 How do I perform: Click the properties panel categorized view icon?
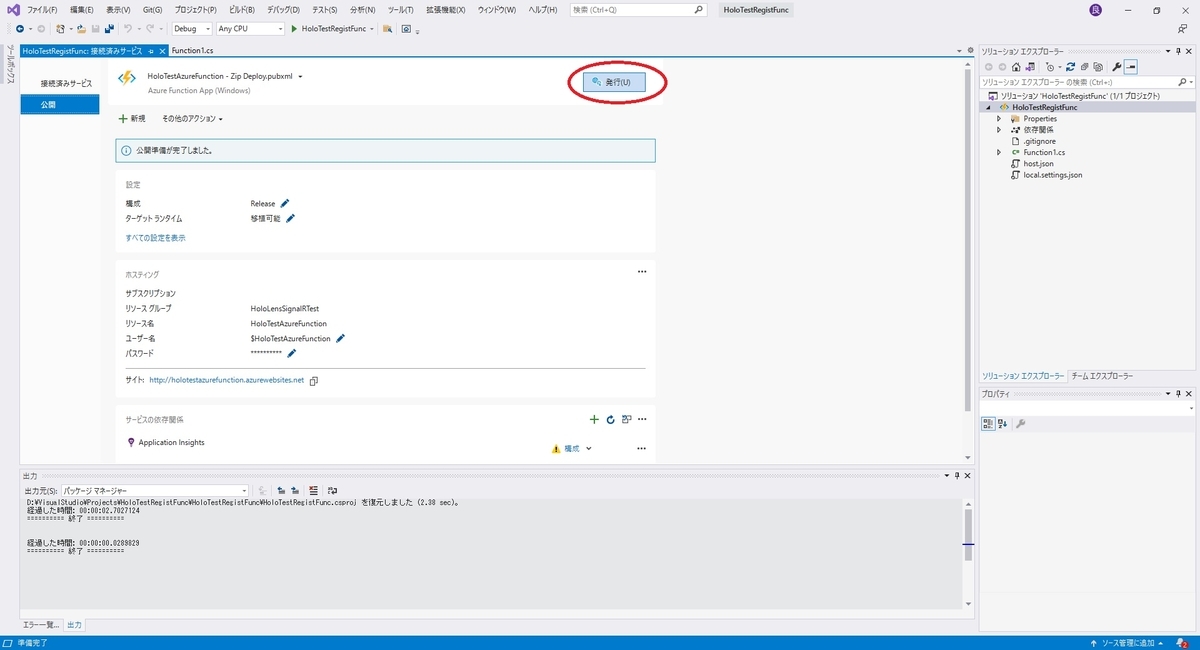[x=988, y=423]
